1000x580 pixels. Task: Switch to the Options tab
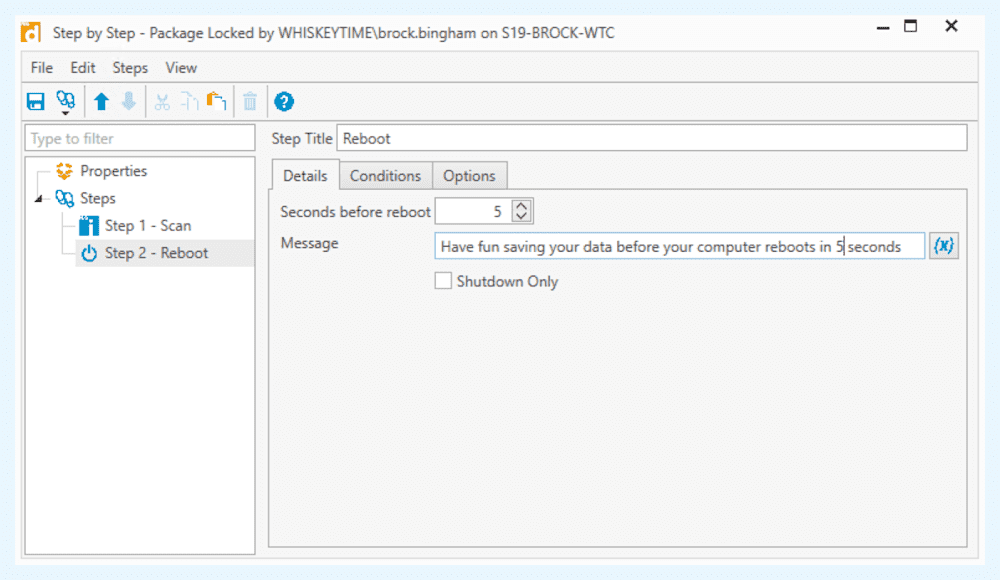469,176
